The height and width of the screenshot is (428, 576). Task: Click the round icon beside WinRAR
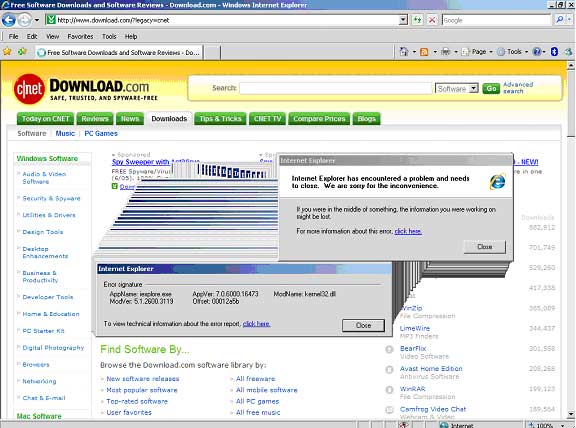coord(389,390)
